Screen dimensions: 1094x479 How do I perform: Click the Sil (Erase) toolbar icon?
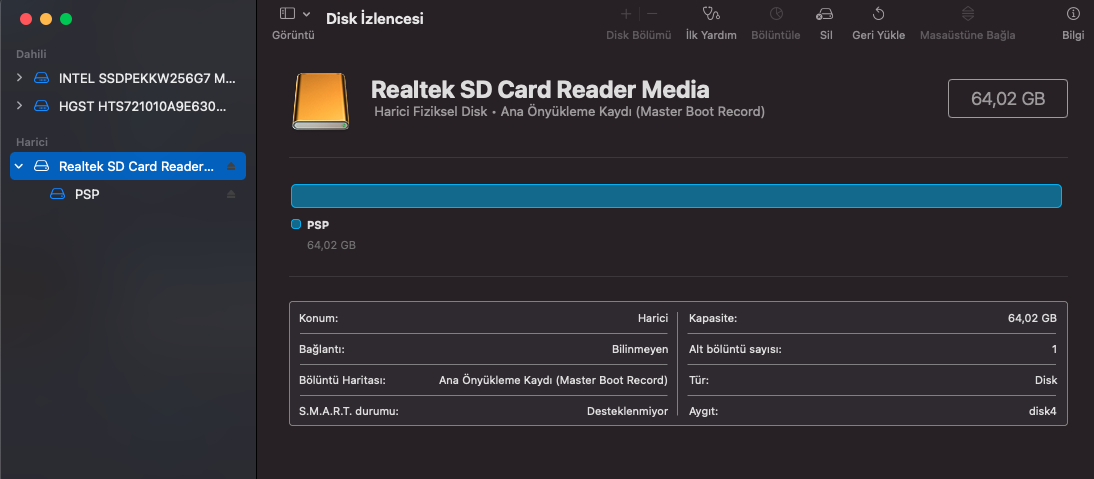pos(825,14)
